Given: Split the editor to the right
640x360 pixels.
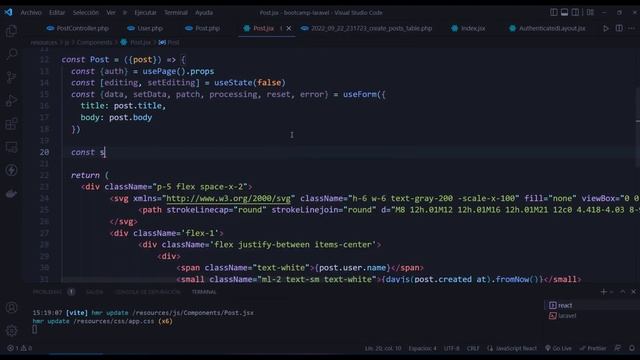Looking at the screenshot, I should [x=619, y=28].
